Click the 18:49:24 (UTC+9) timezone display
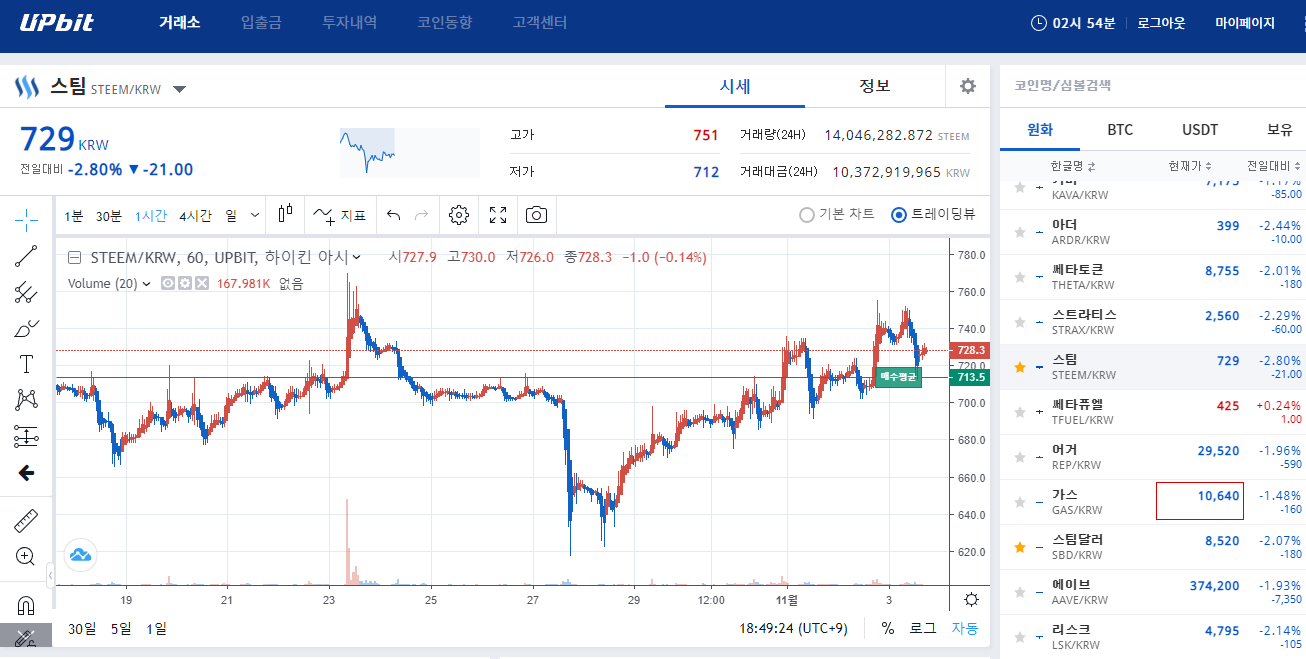 [794, 628]
